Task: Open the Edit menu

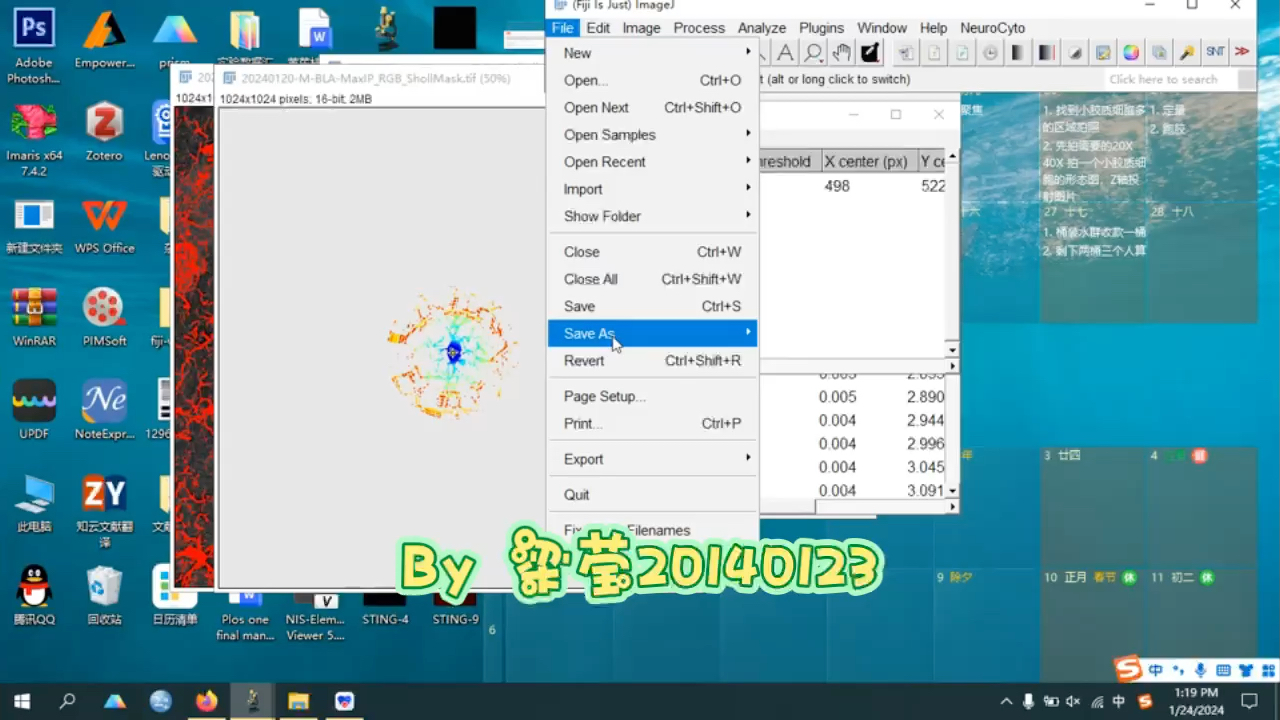Action: click(598, 28)
